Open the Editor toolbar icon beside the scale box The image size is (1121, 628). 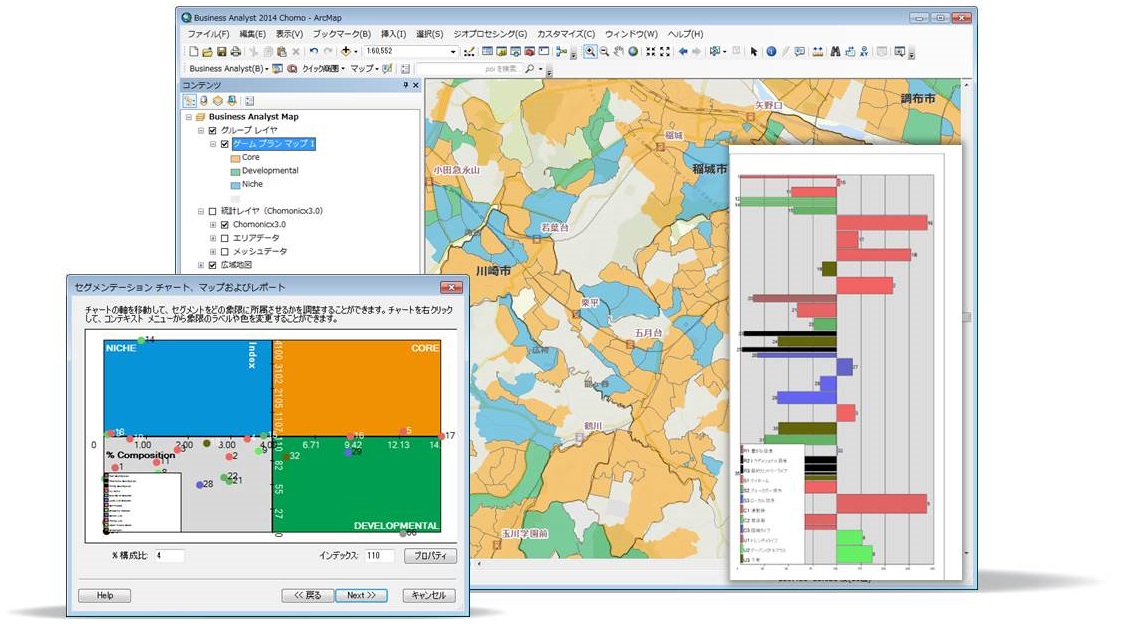click(469, 51)
